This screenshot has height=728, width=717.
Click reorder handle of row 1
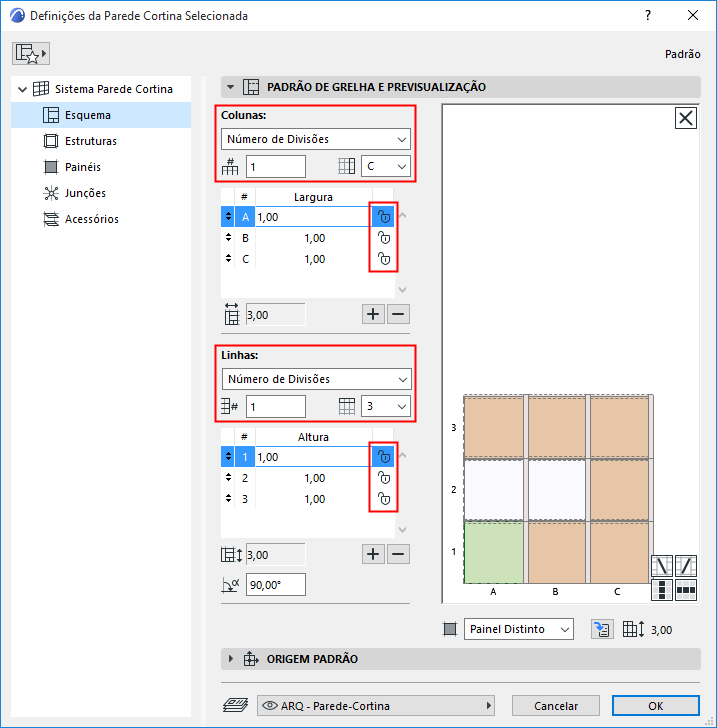228,457
